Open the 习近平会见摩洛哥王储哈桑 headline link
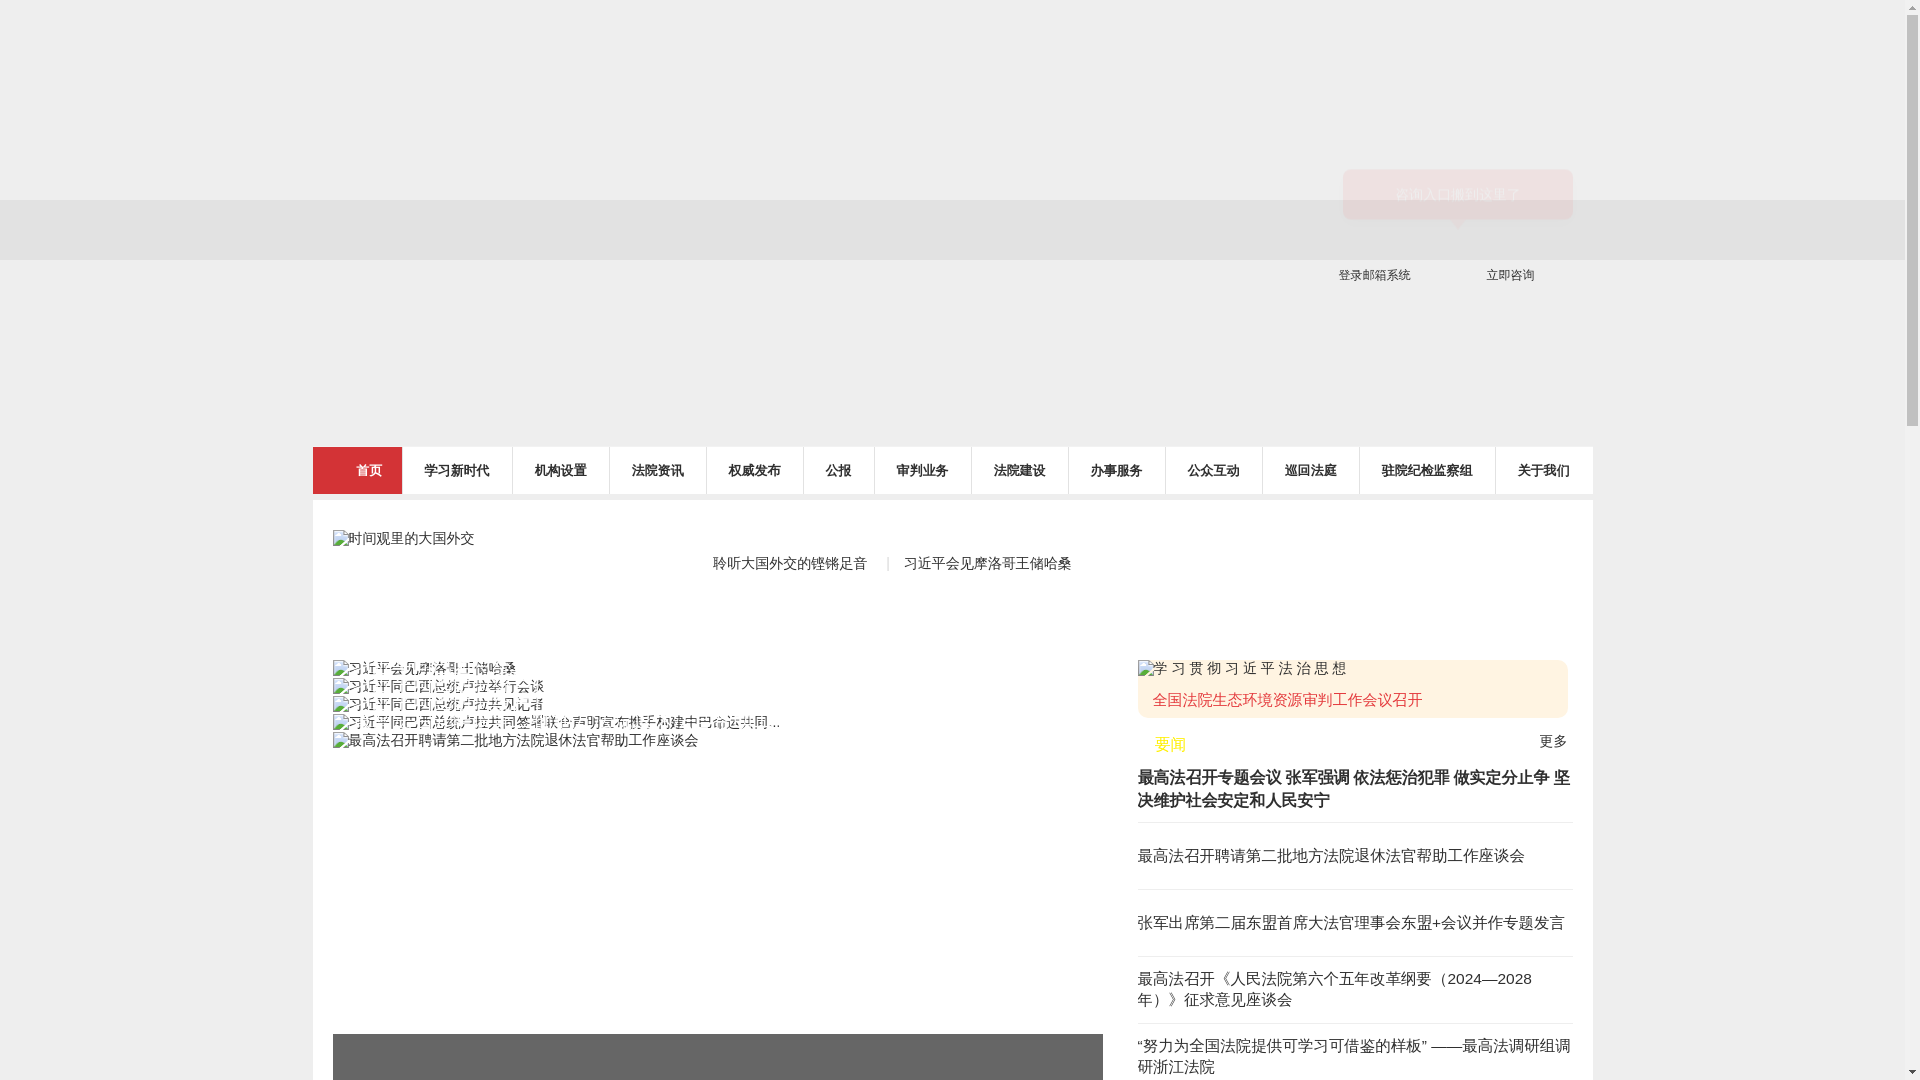1920x1080 pixels. coord(987,564)
